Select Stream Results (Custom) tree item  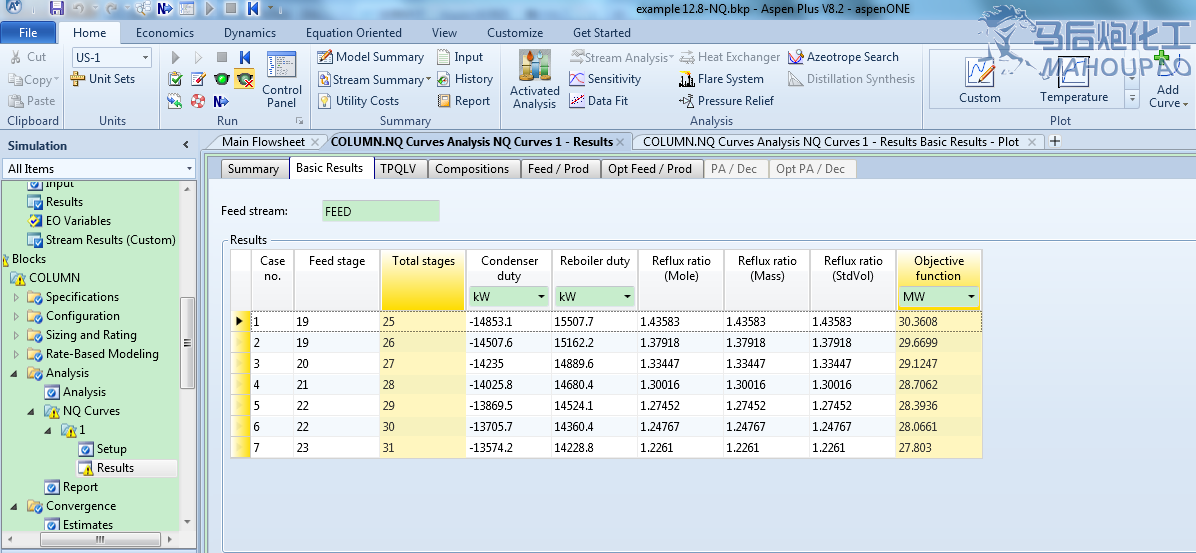(x=111, y=240)
